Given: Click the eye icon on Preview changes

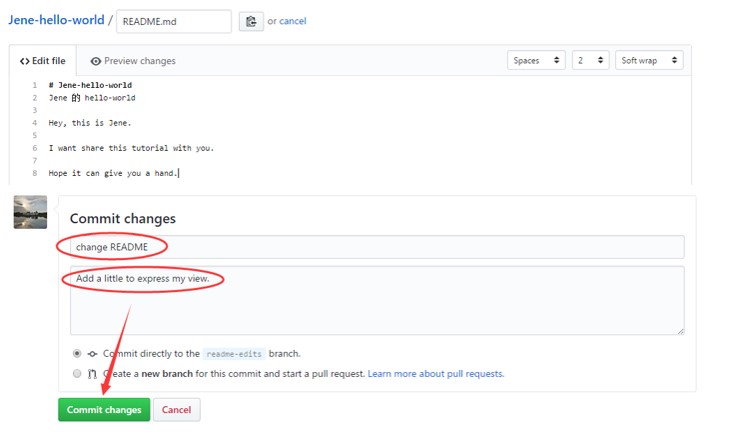Looking at the screenshot, I should click(96, 61).
